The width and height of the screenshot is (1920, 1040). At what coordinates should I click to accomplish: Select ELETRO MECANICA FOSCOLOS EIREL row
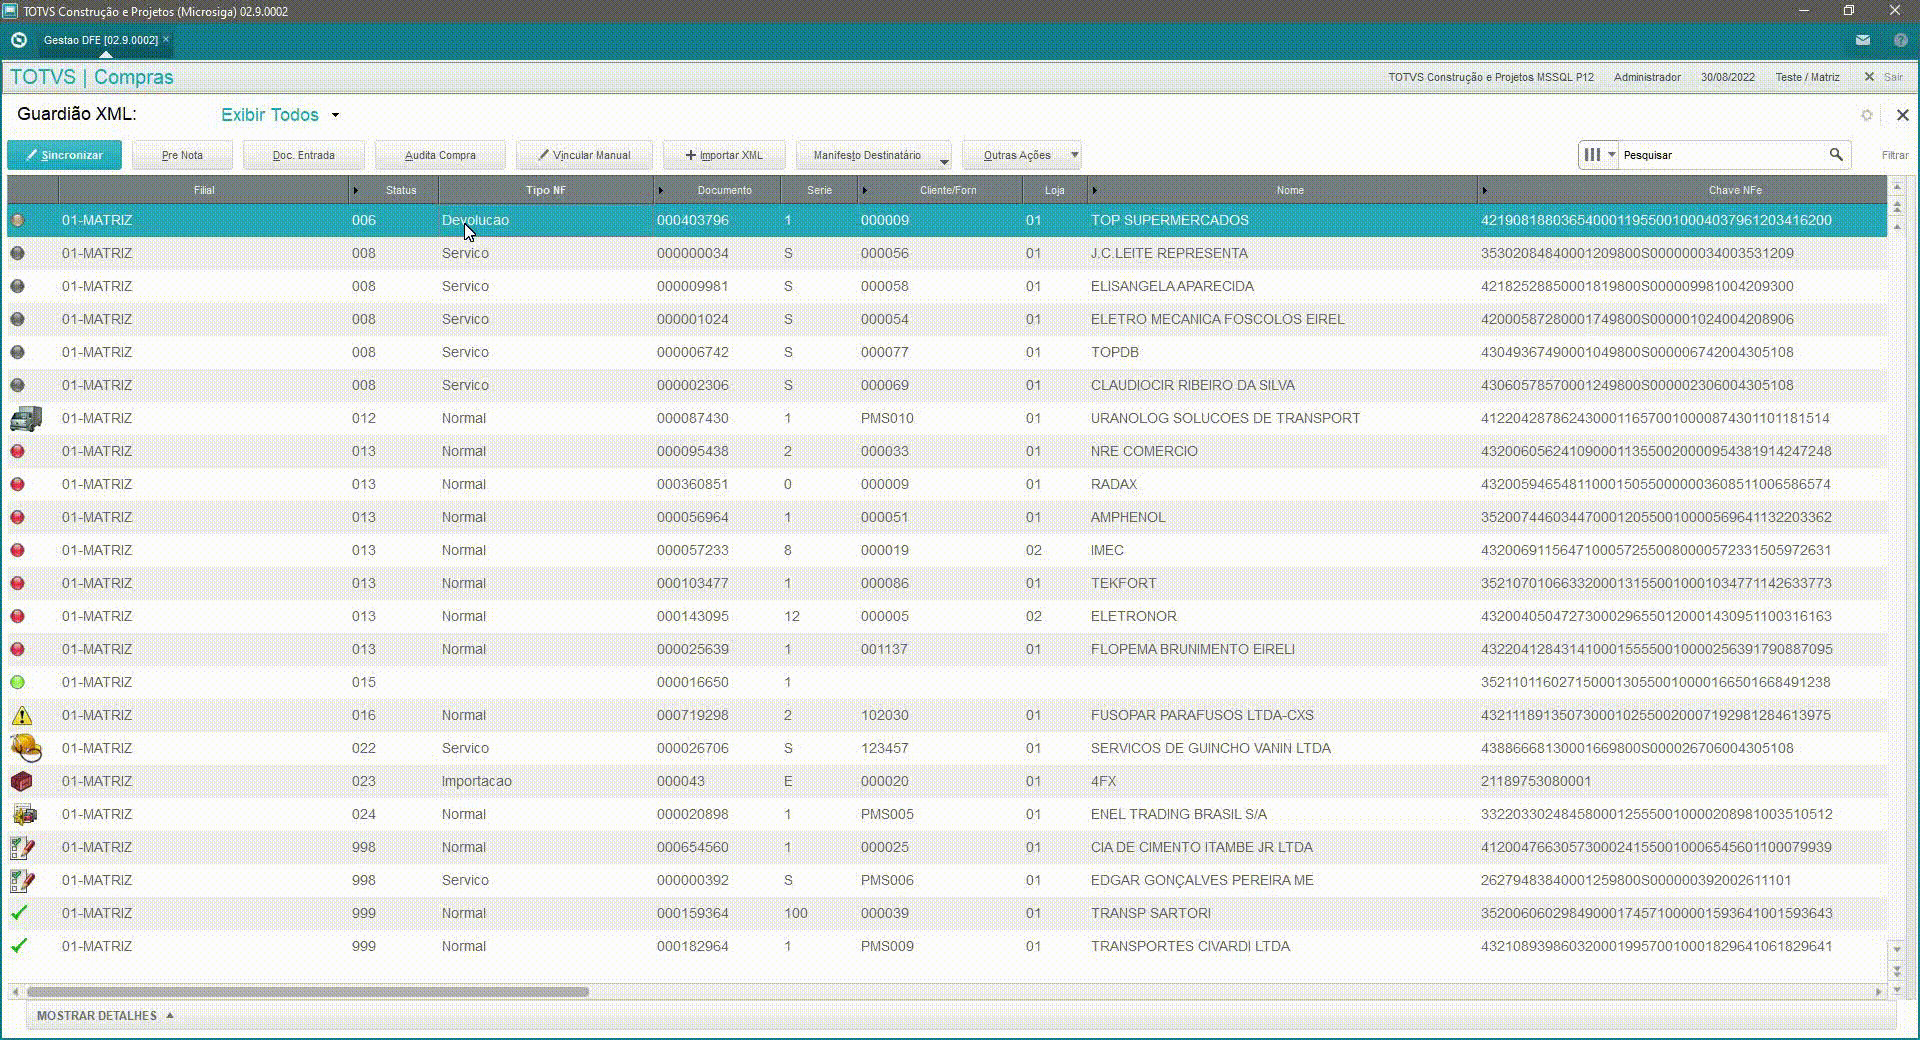947,319
